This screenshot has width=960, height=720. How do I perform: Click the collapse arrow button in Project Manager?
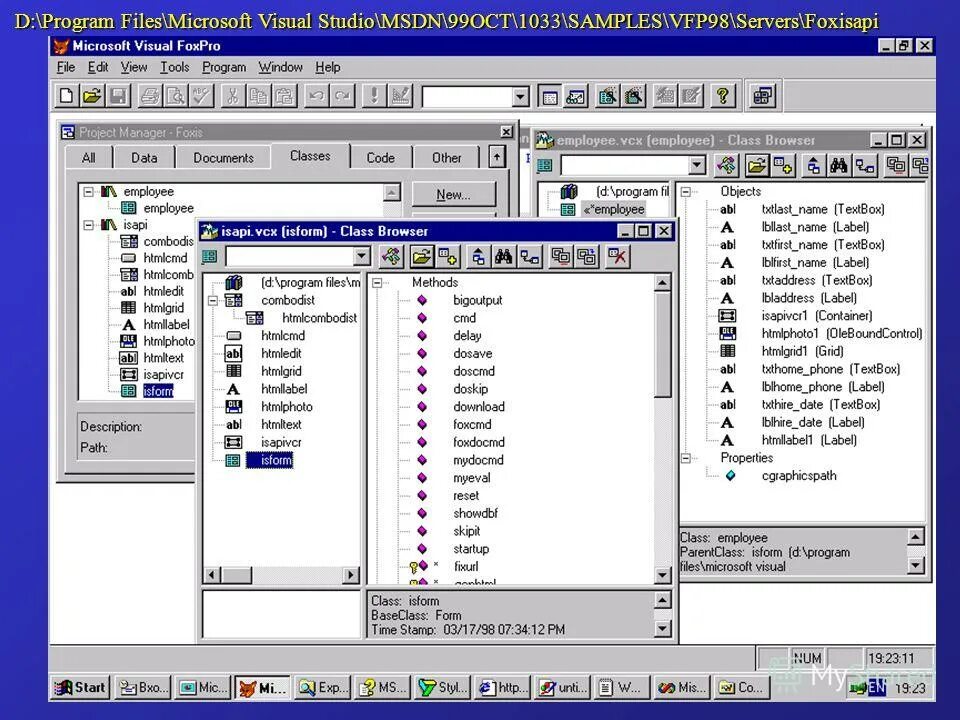point(497,157)
